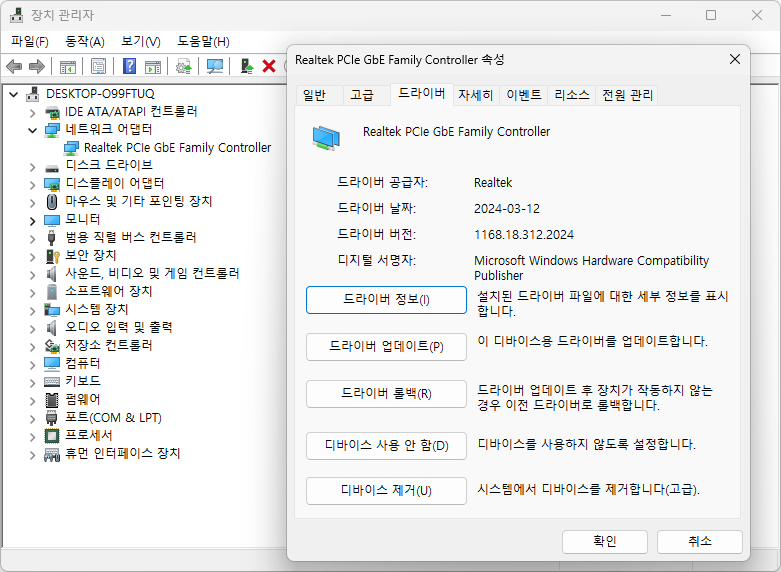Expand the 저장소 컨트롤러 node
This screenshot has height=572, width=781.
point(32,346)
